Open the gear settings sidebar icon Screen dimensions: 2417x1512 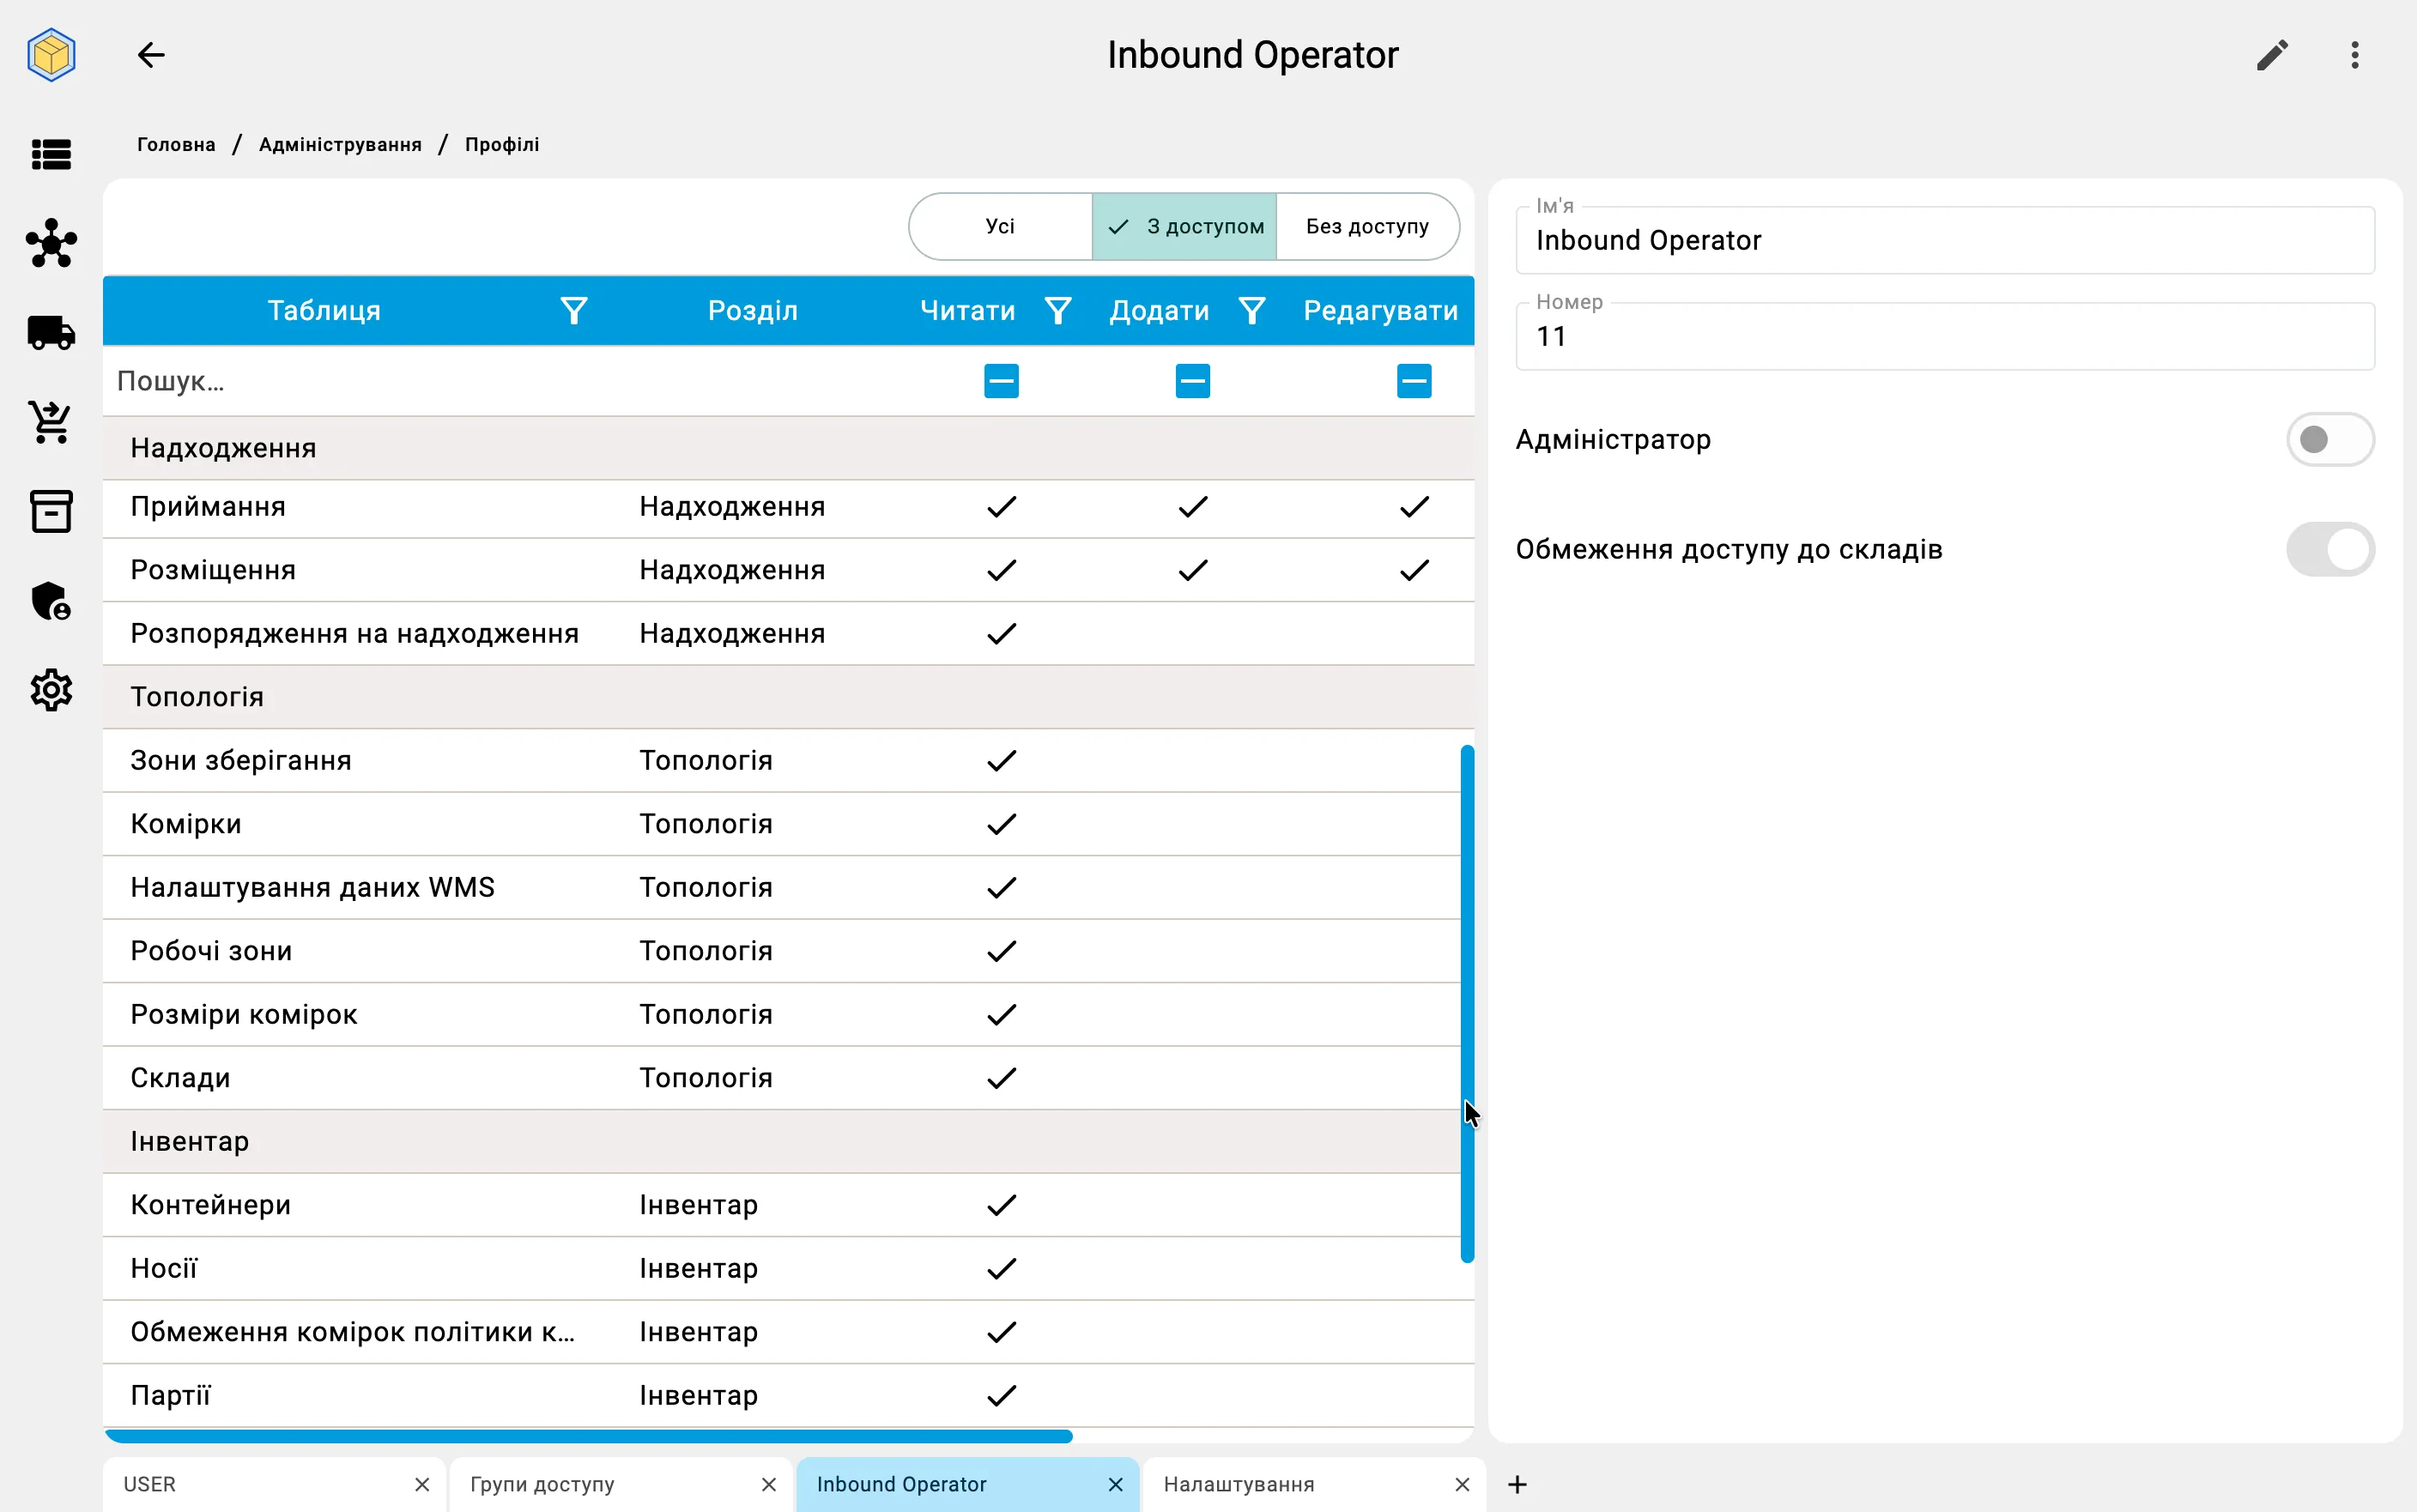pos(51,690)
